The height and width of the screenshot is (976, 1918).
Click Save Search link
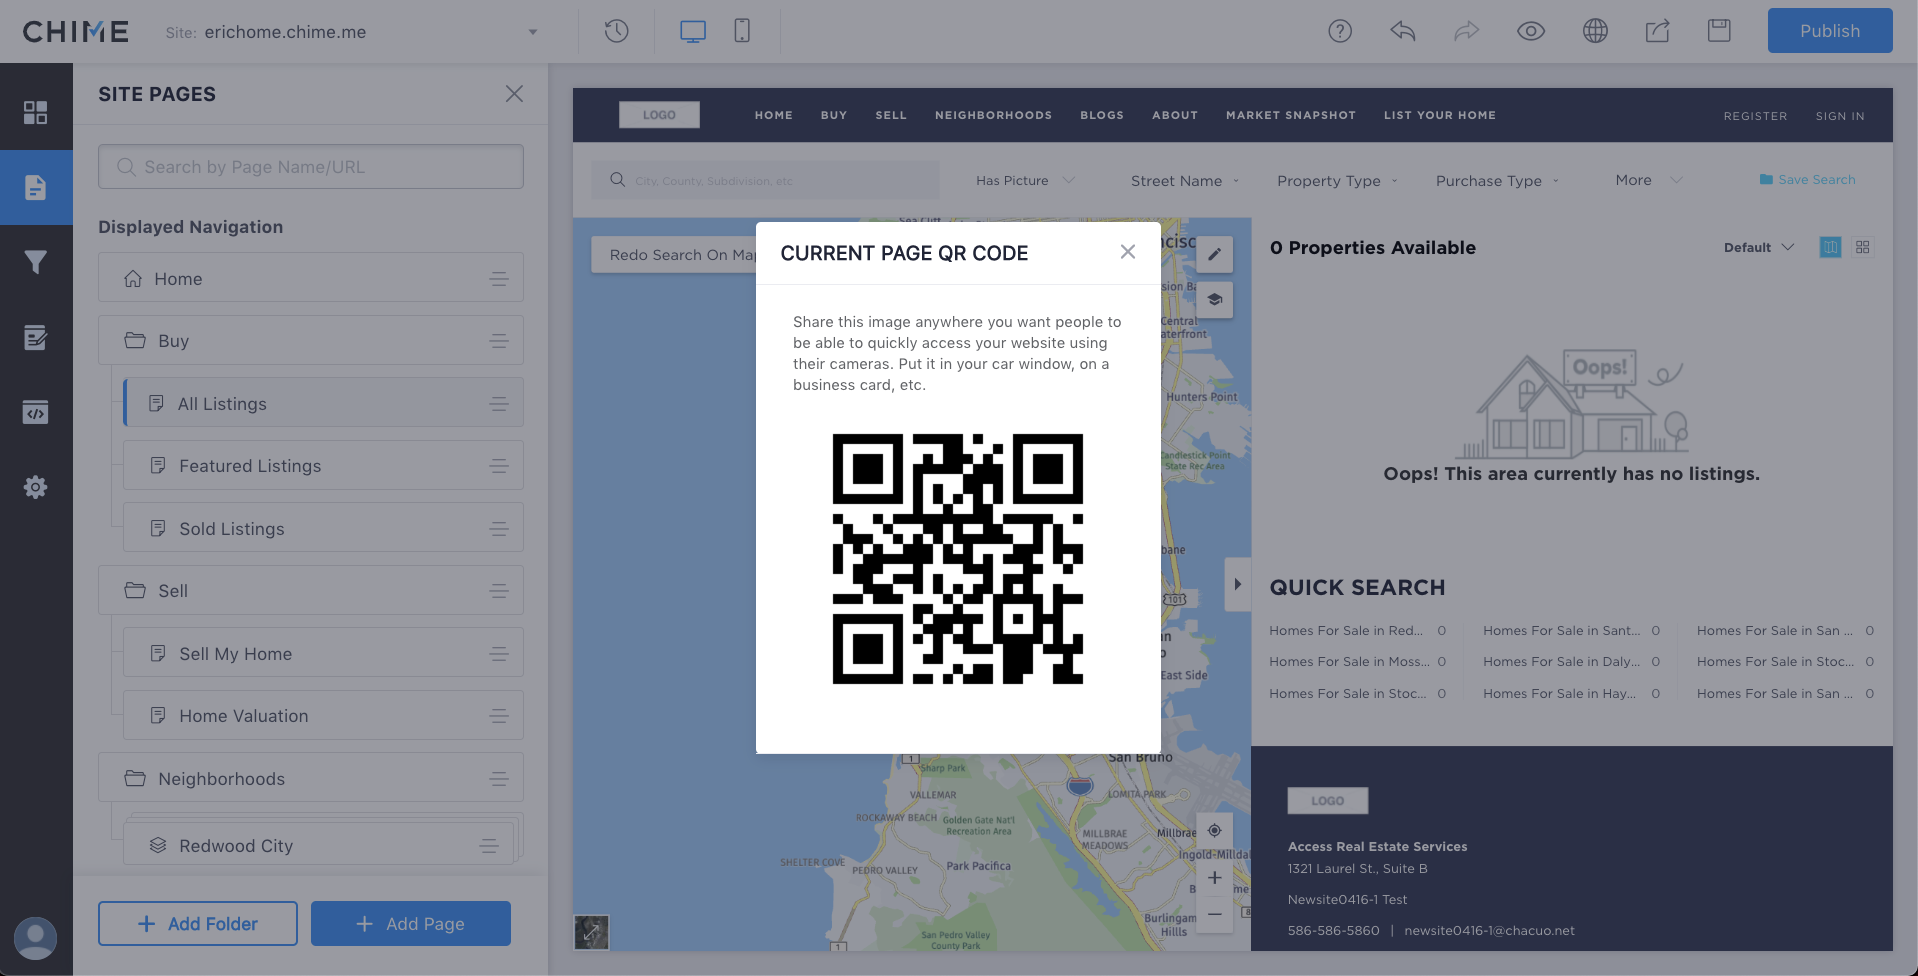tap(1807, 180)
